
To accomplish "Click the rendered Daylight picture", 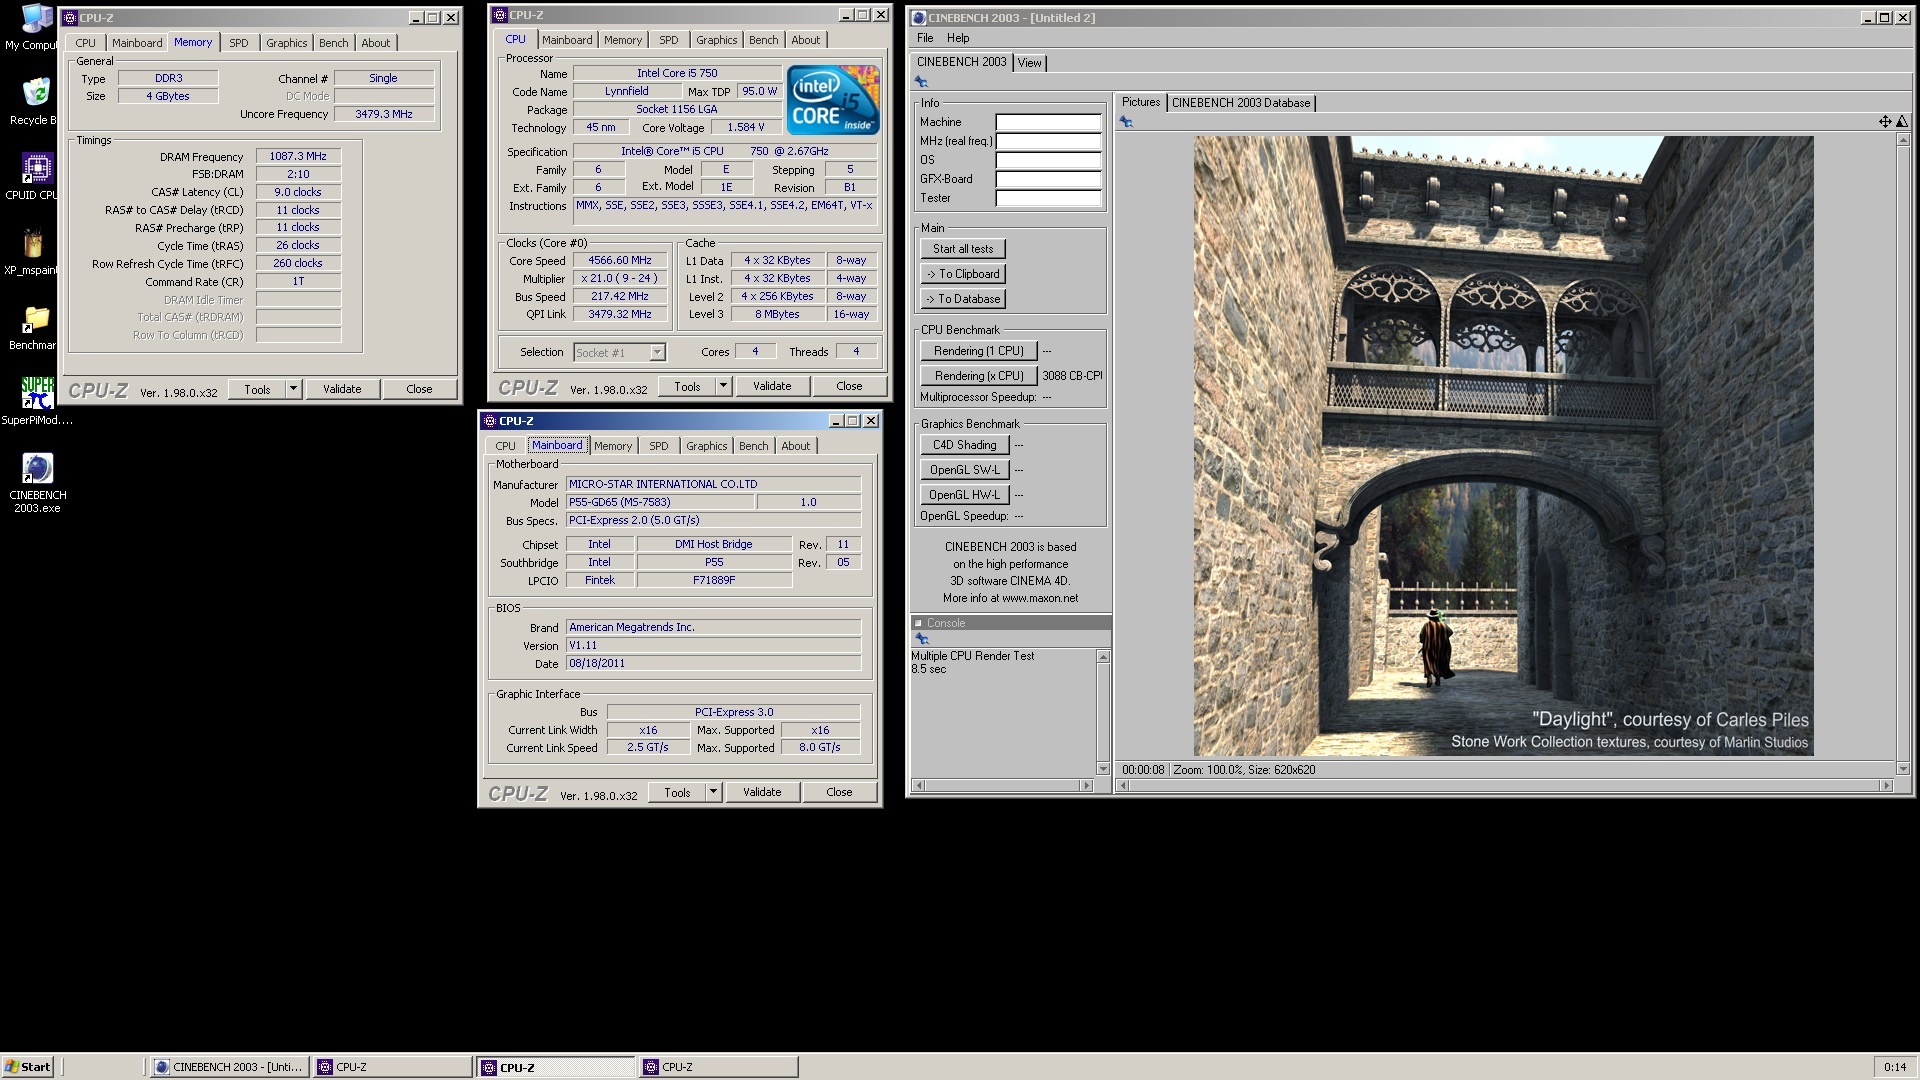I will (x=1503, y=446).
